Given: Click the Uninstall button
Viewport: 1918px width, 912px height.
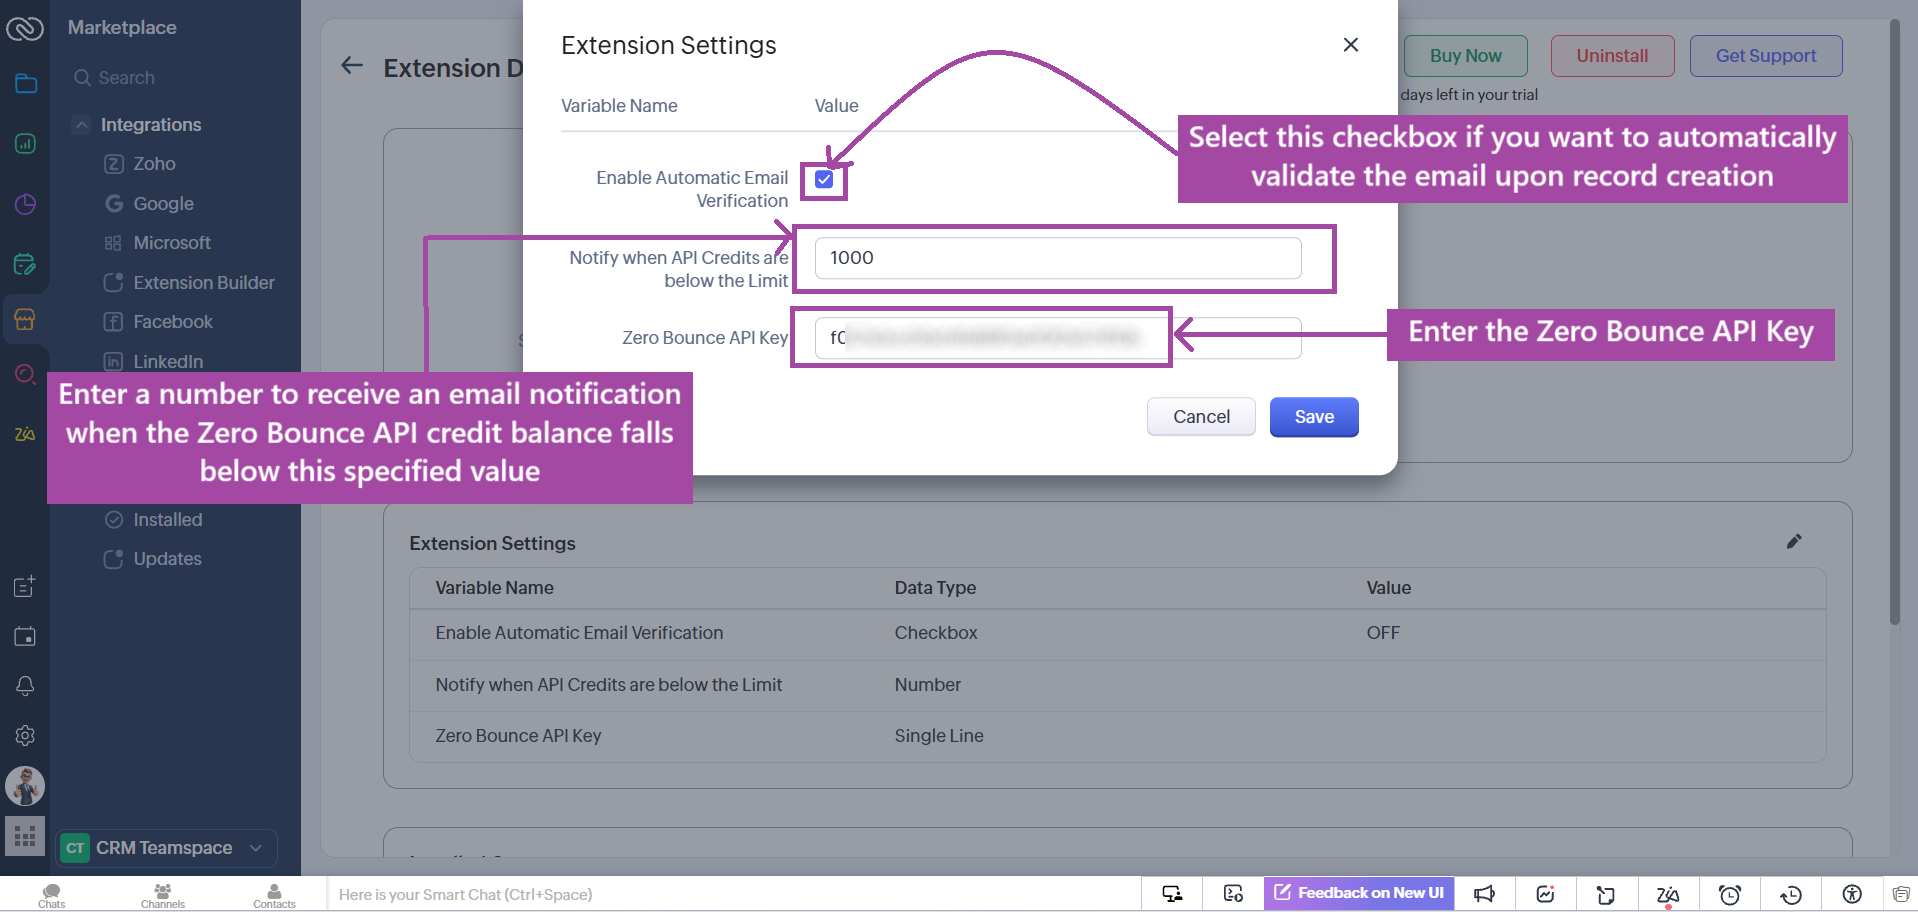Looking at the screenshot, I should pos(1611,56).
